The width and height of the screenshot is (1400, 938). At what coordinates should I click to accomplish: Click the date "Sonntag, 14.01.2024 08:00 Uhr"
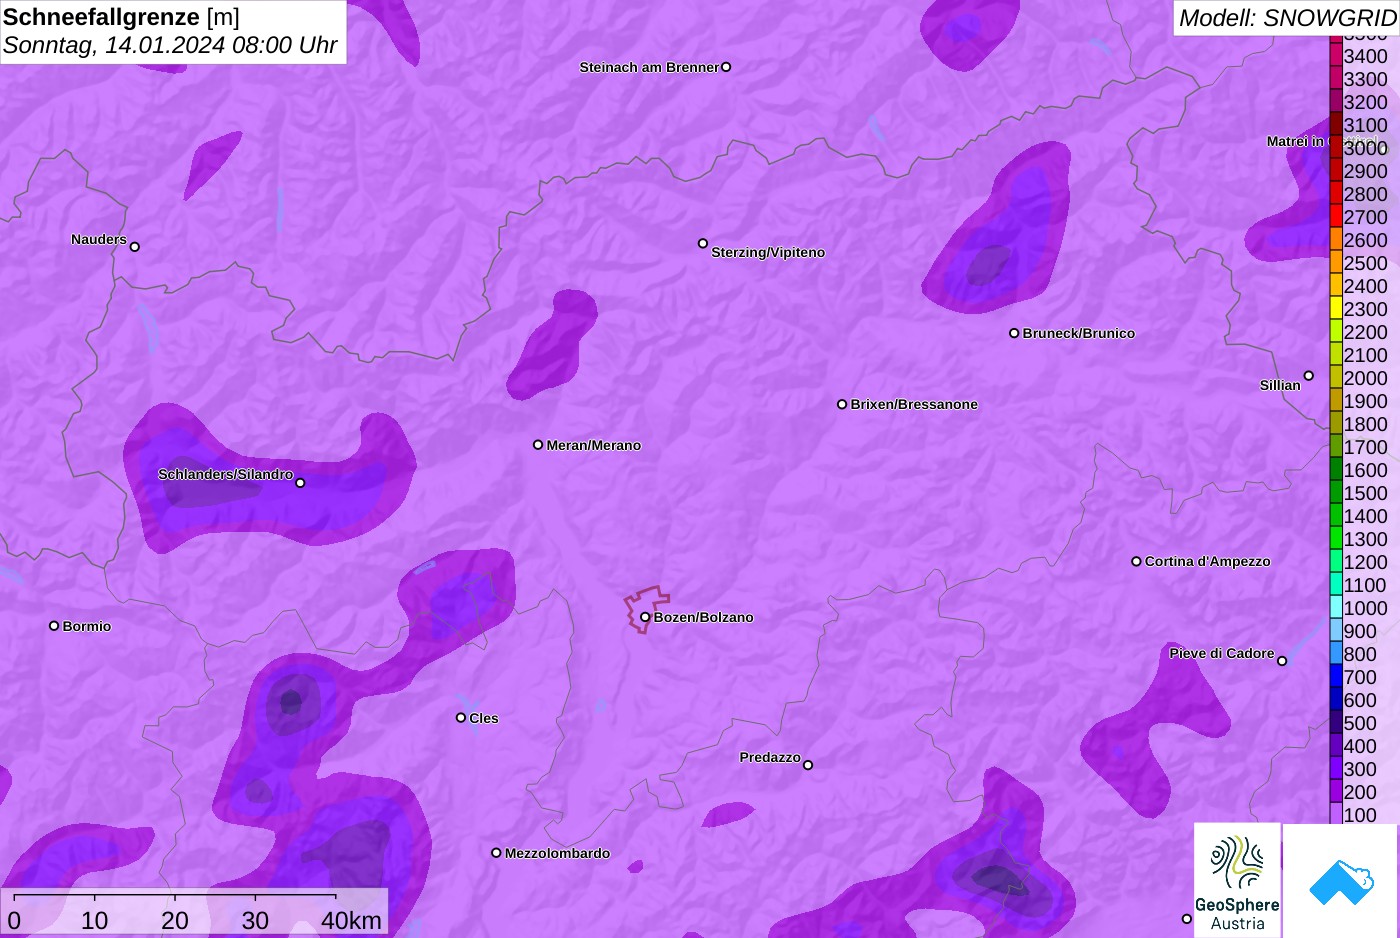pos(171,45)
